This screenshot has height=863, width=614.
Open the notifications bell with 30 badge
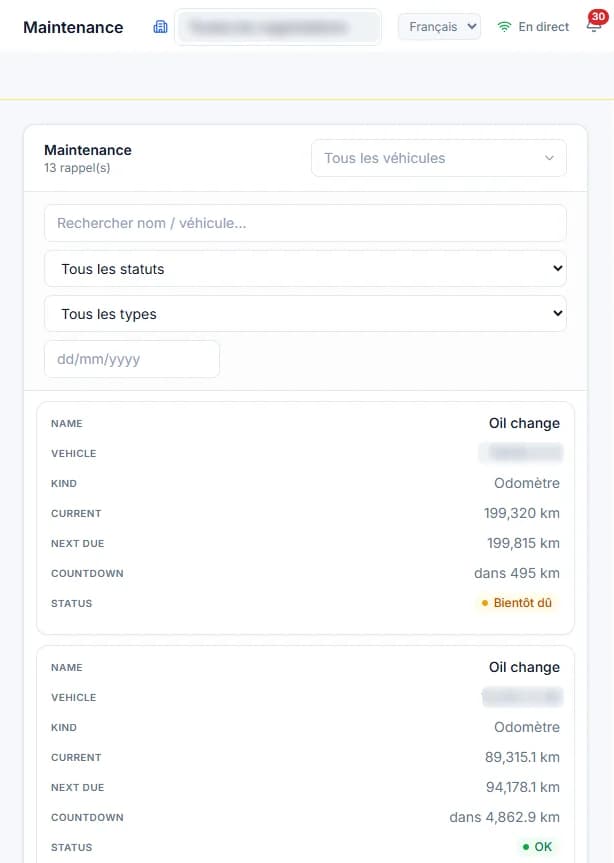click(x=595, y=23)
